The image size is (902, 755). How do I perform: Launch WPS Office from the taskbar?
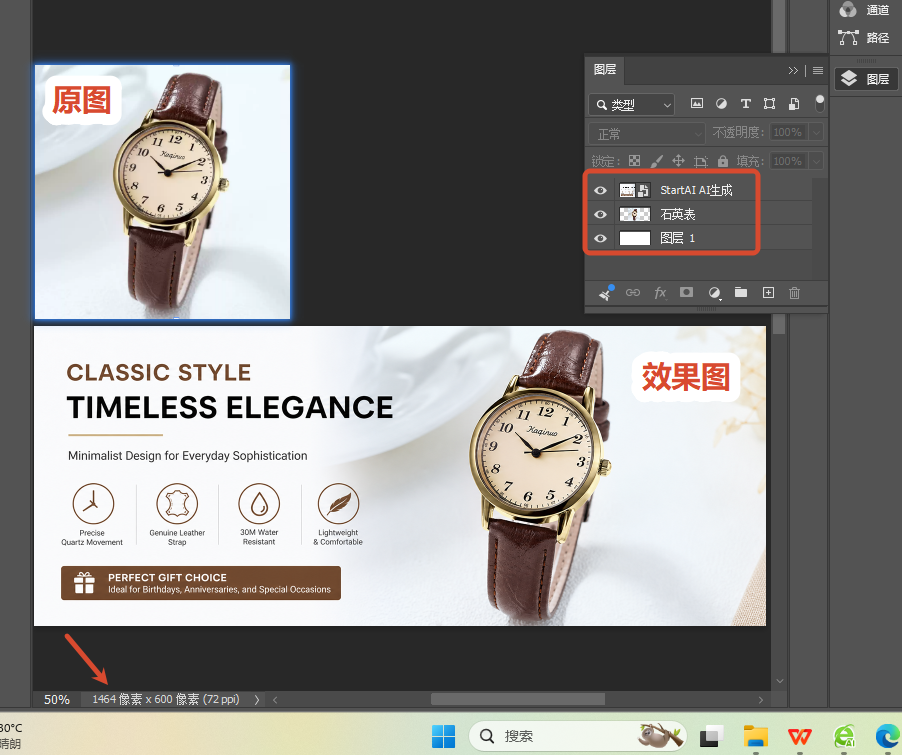800,735
